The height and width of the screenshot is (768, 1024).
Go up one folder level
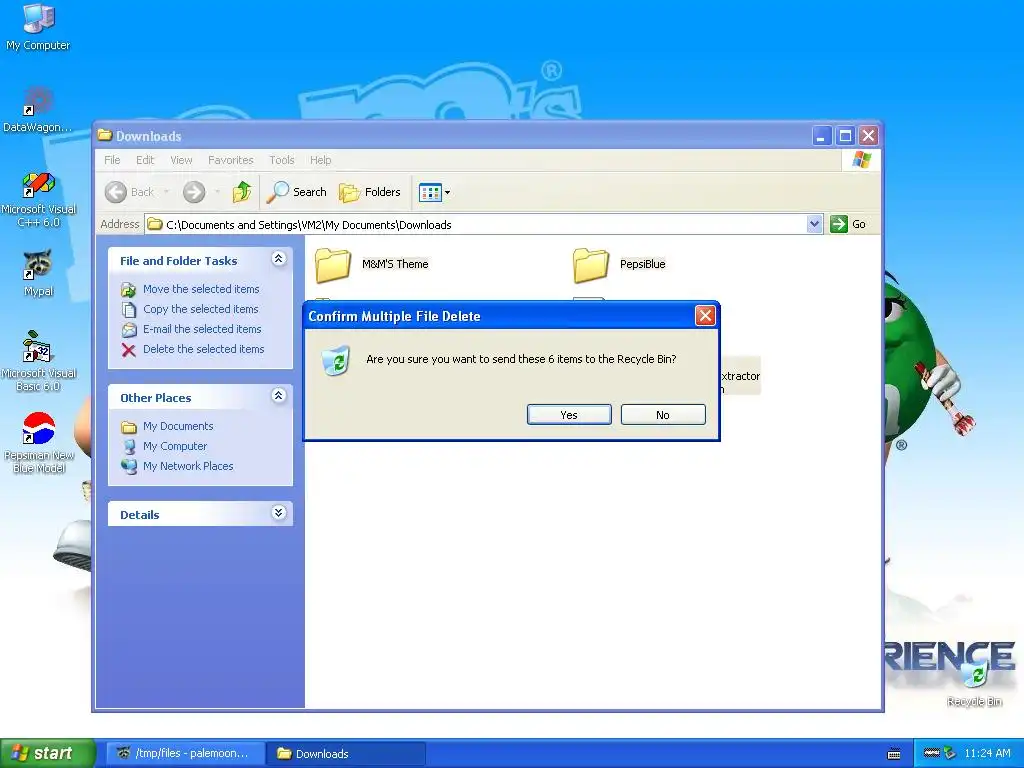(x=242, y=192)
